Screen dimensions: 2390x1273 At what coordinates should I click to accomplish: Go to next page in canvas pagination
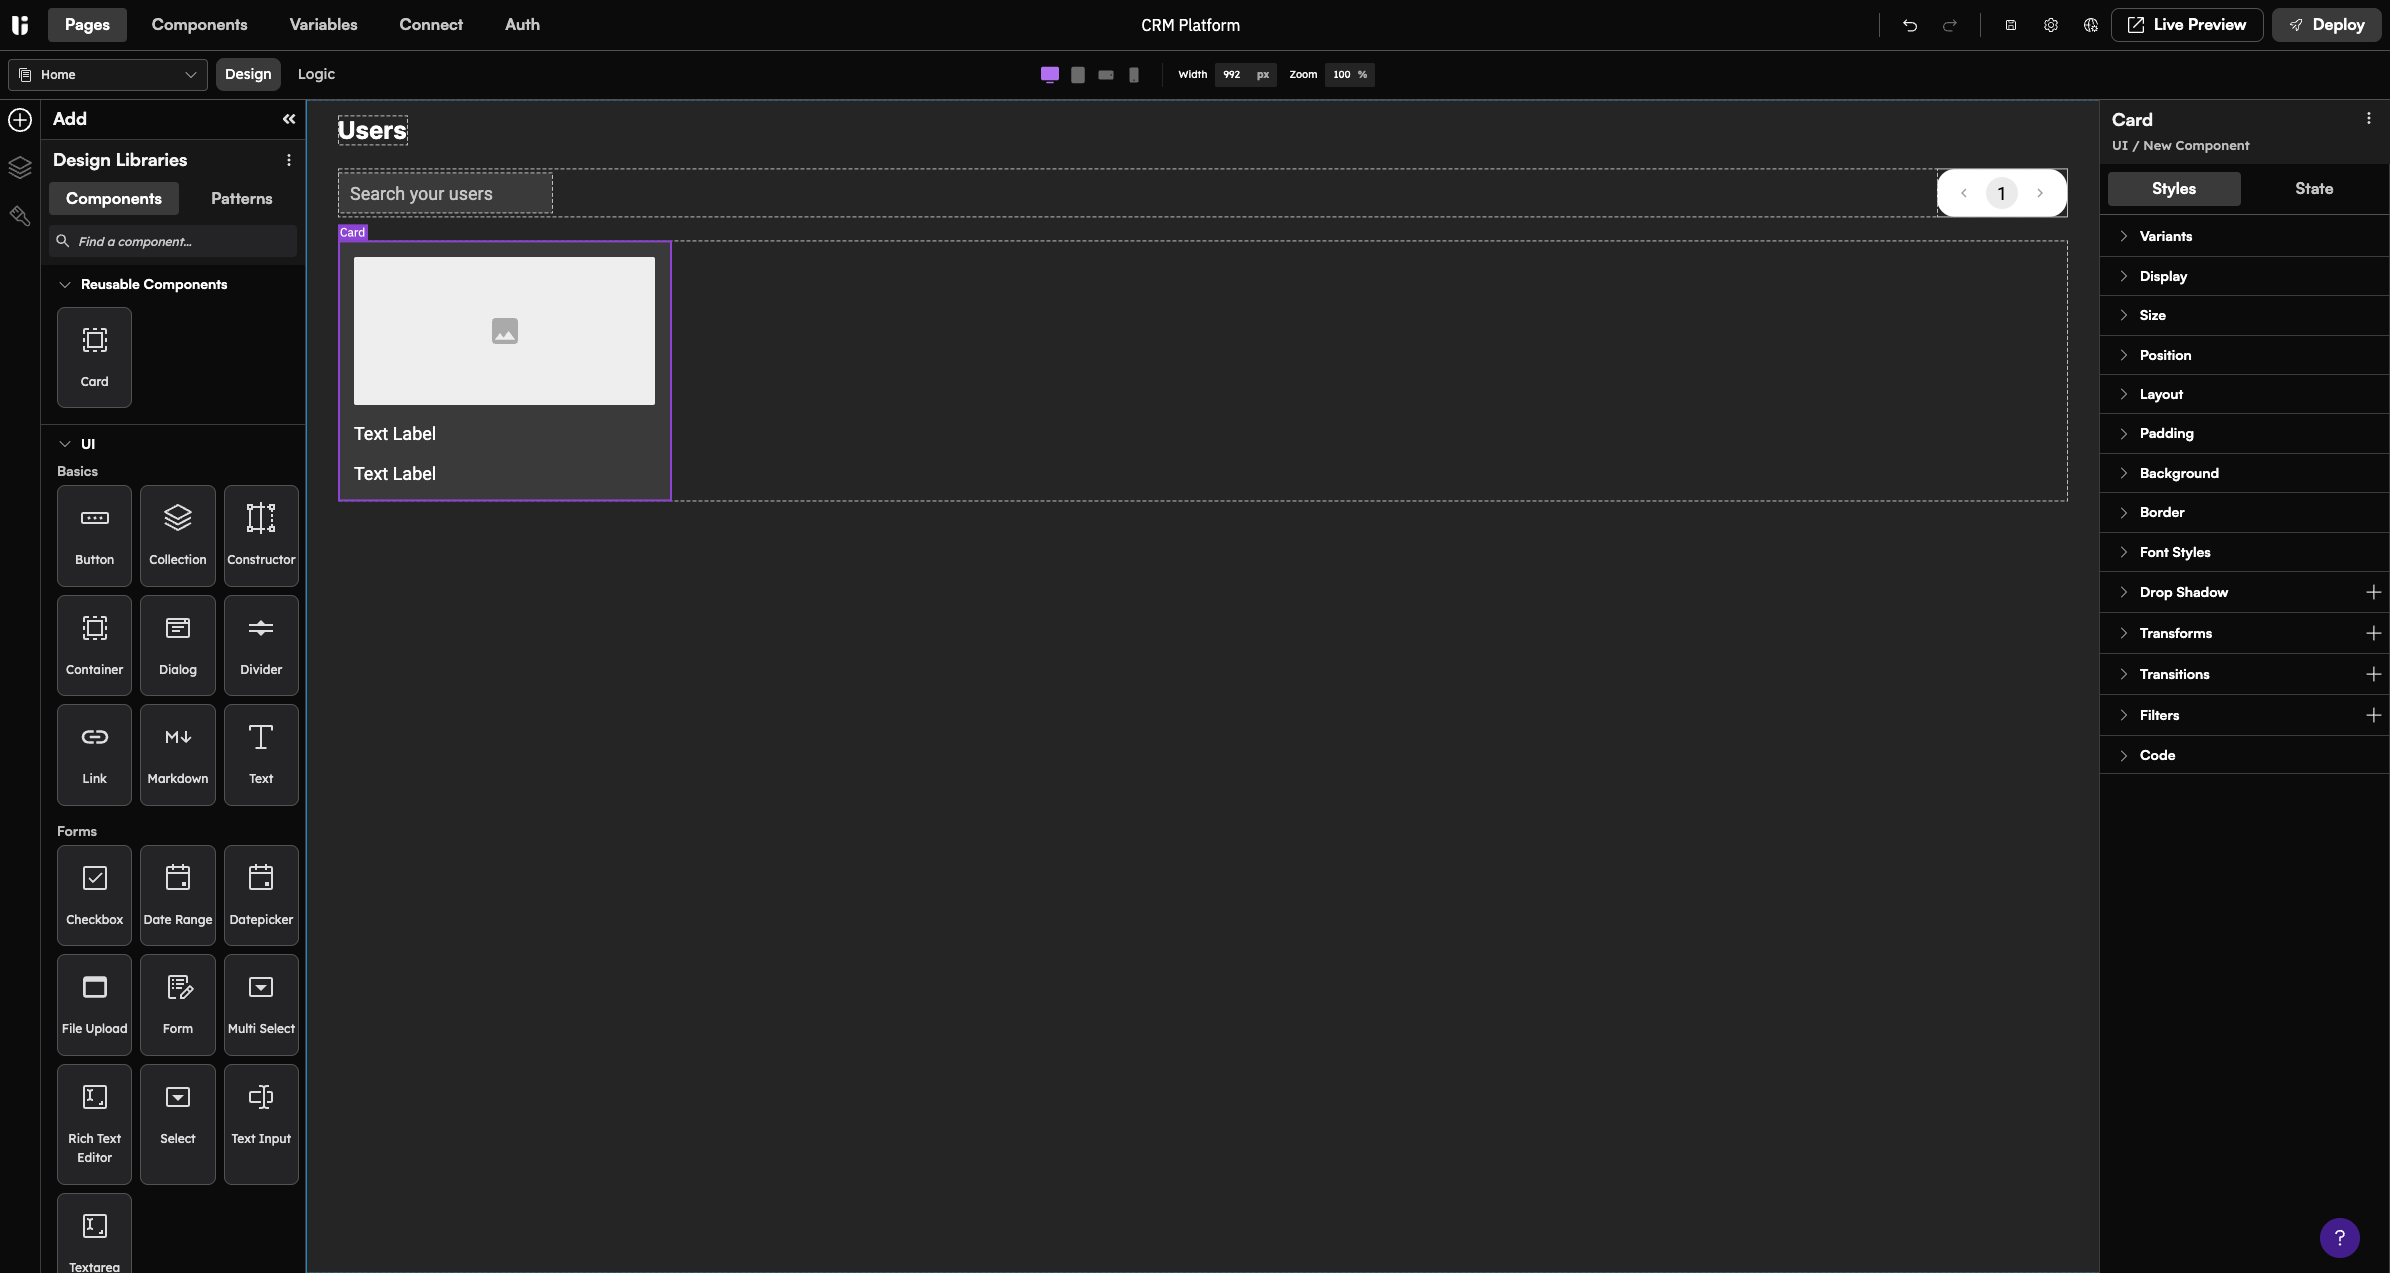[2039, 193]
